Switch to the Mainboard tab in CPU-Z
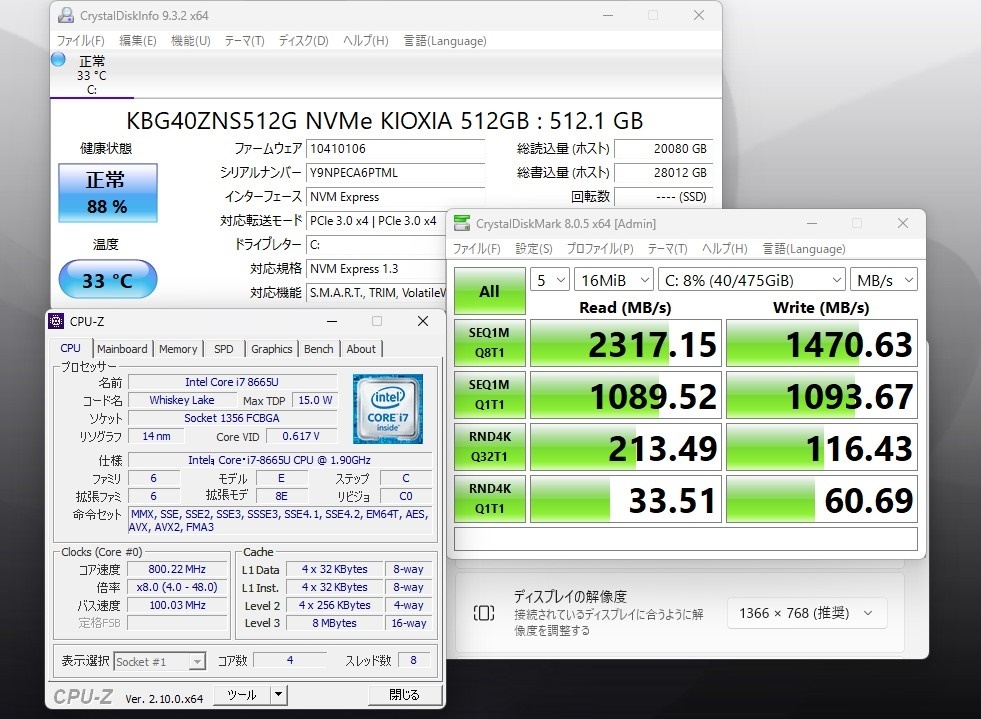Image resolution: width=981 pixels, height=719 pixels. [122, 349]
